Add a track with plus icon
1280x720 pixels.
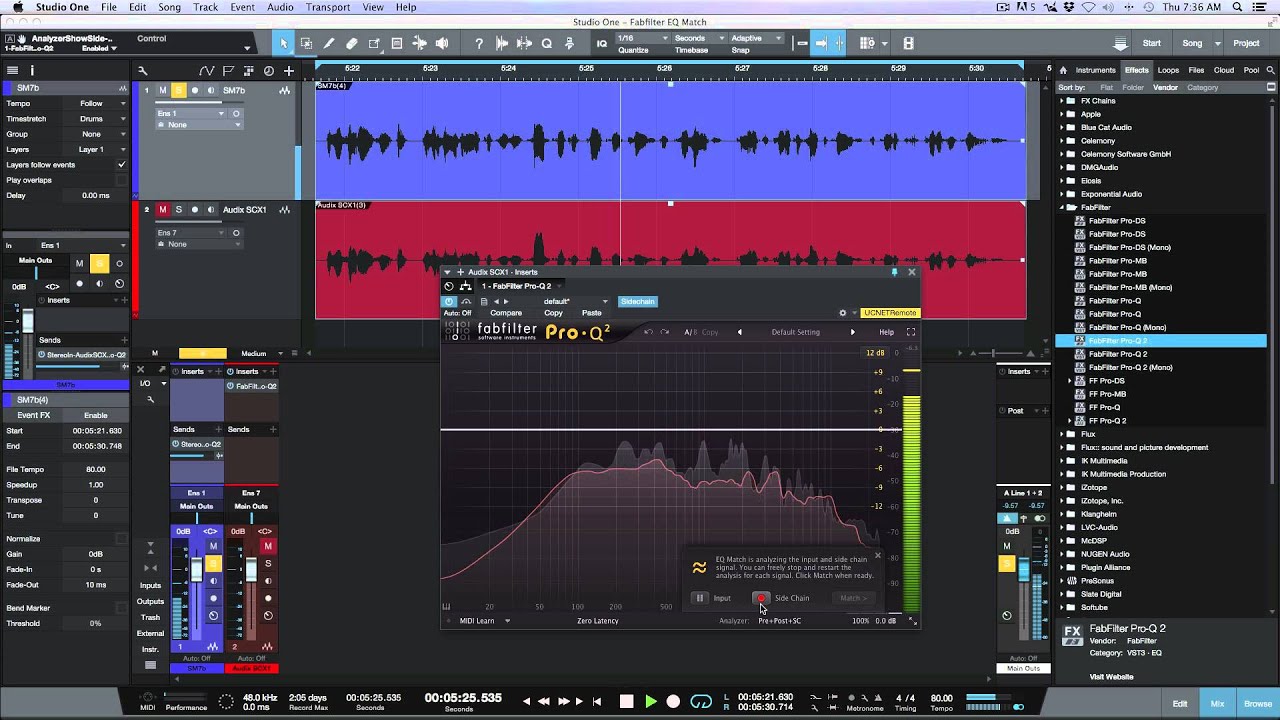pyautogui.click(x=289, y=70)
